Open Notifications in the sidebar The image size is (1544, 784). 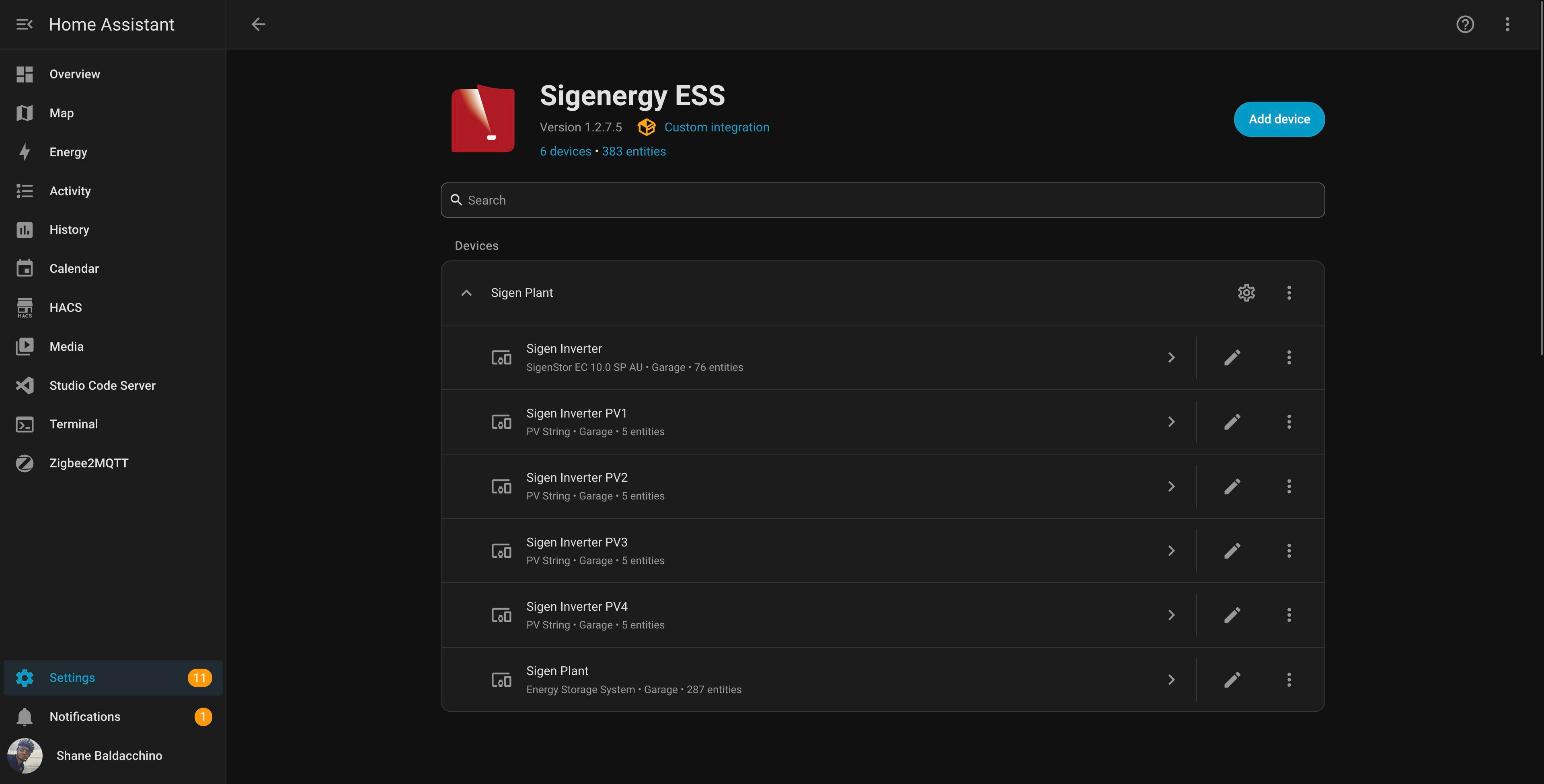[113, 717]
